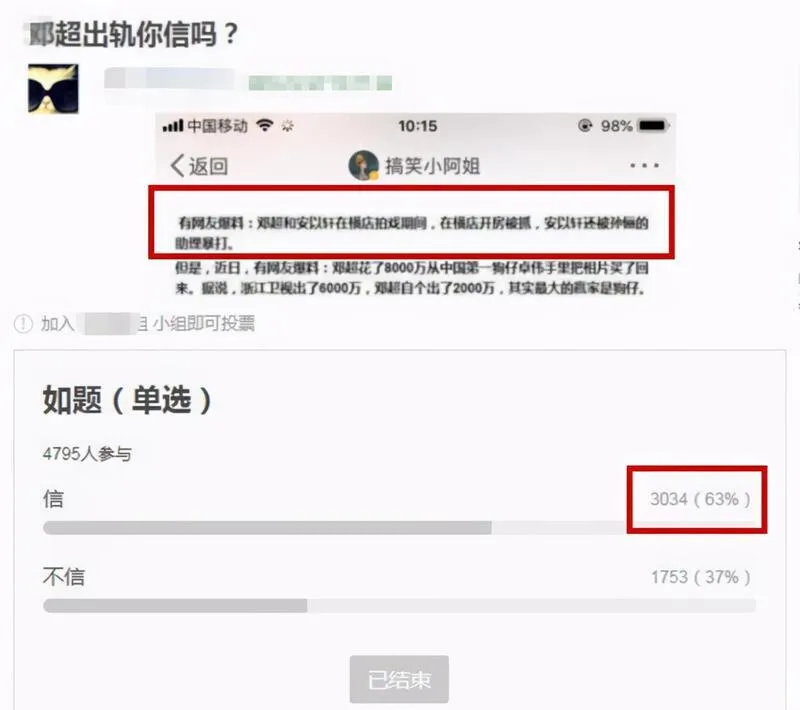Click the post title 郑超出轨你信吗
The width and height of the screenshot is (800, 710).
pyautogui.click(x=133, y=34)
